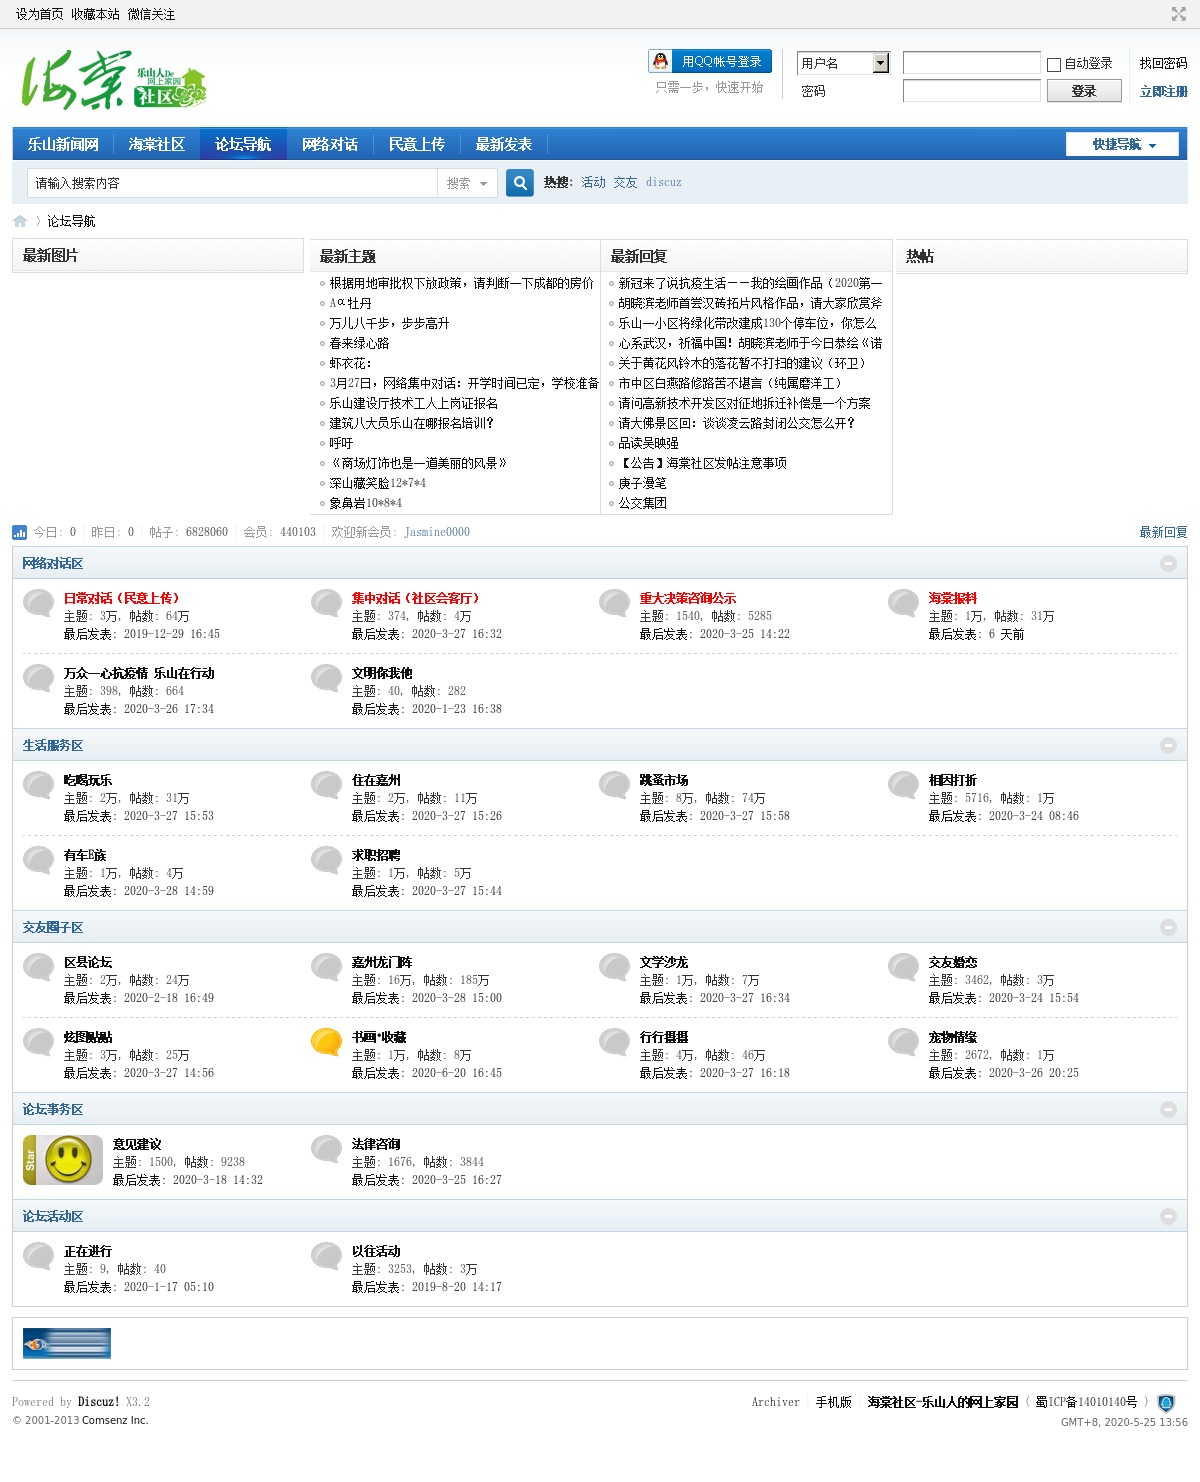Image resolution: width=1200 pixels, height=1482 pixels.
Task: Open the Archiver footer link
Action: pyautogui.click(x=775, y=1402)
